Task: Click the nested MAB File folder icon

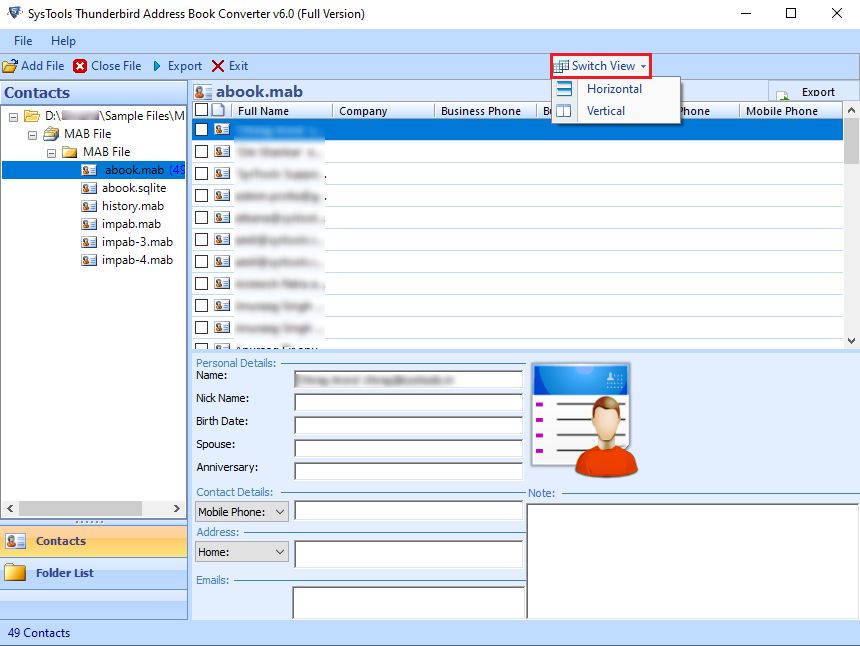Action: point(70,152)
